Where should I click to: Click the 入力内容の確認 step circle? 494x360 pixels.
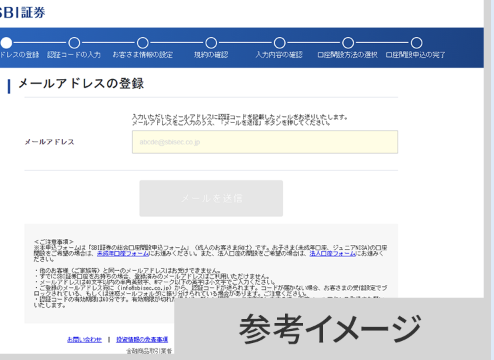point(280,43)
